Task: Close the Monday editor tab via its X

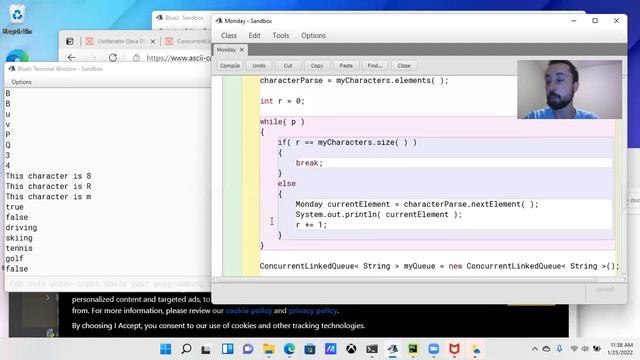Action: [x=242, y=50]
